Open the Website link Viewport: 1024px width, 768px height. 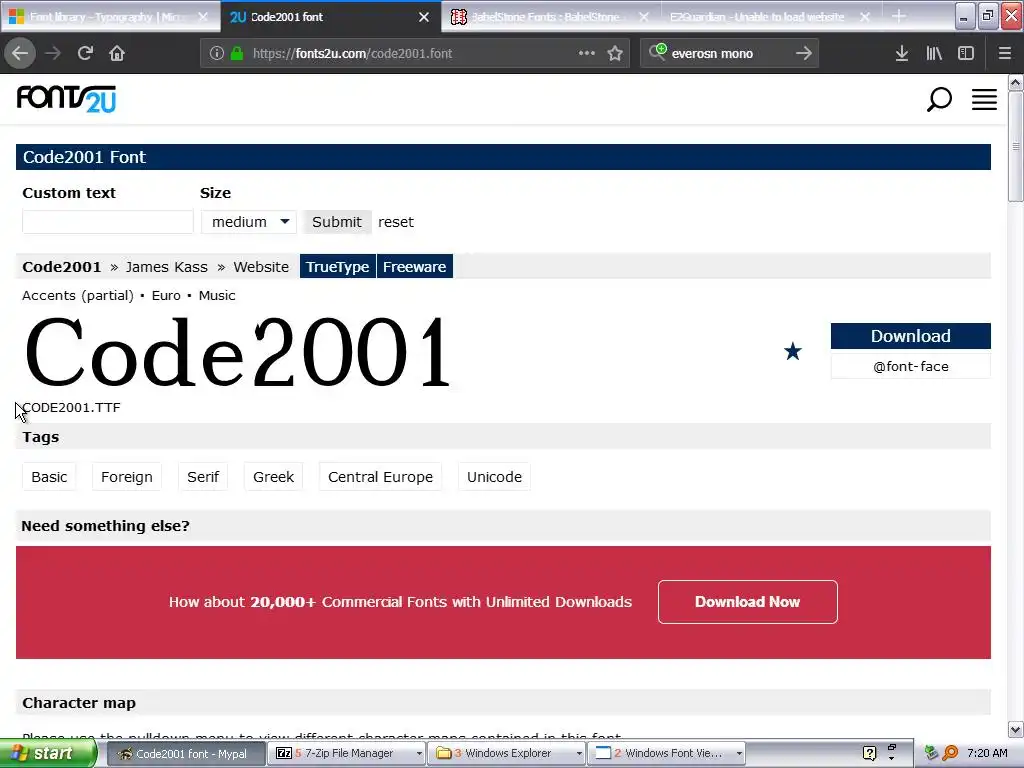(x=261, y=267)
